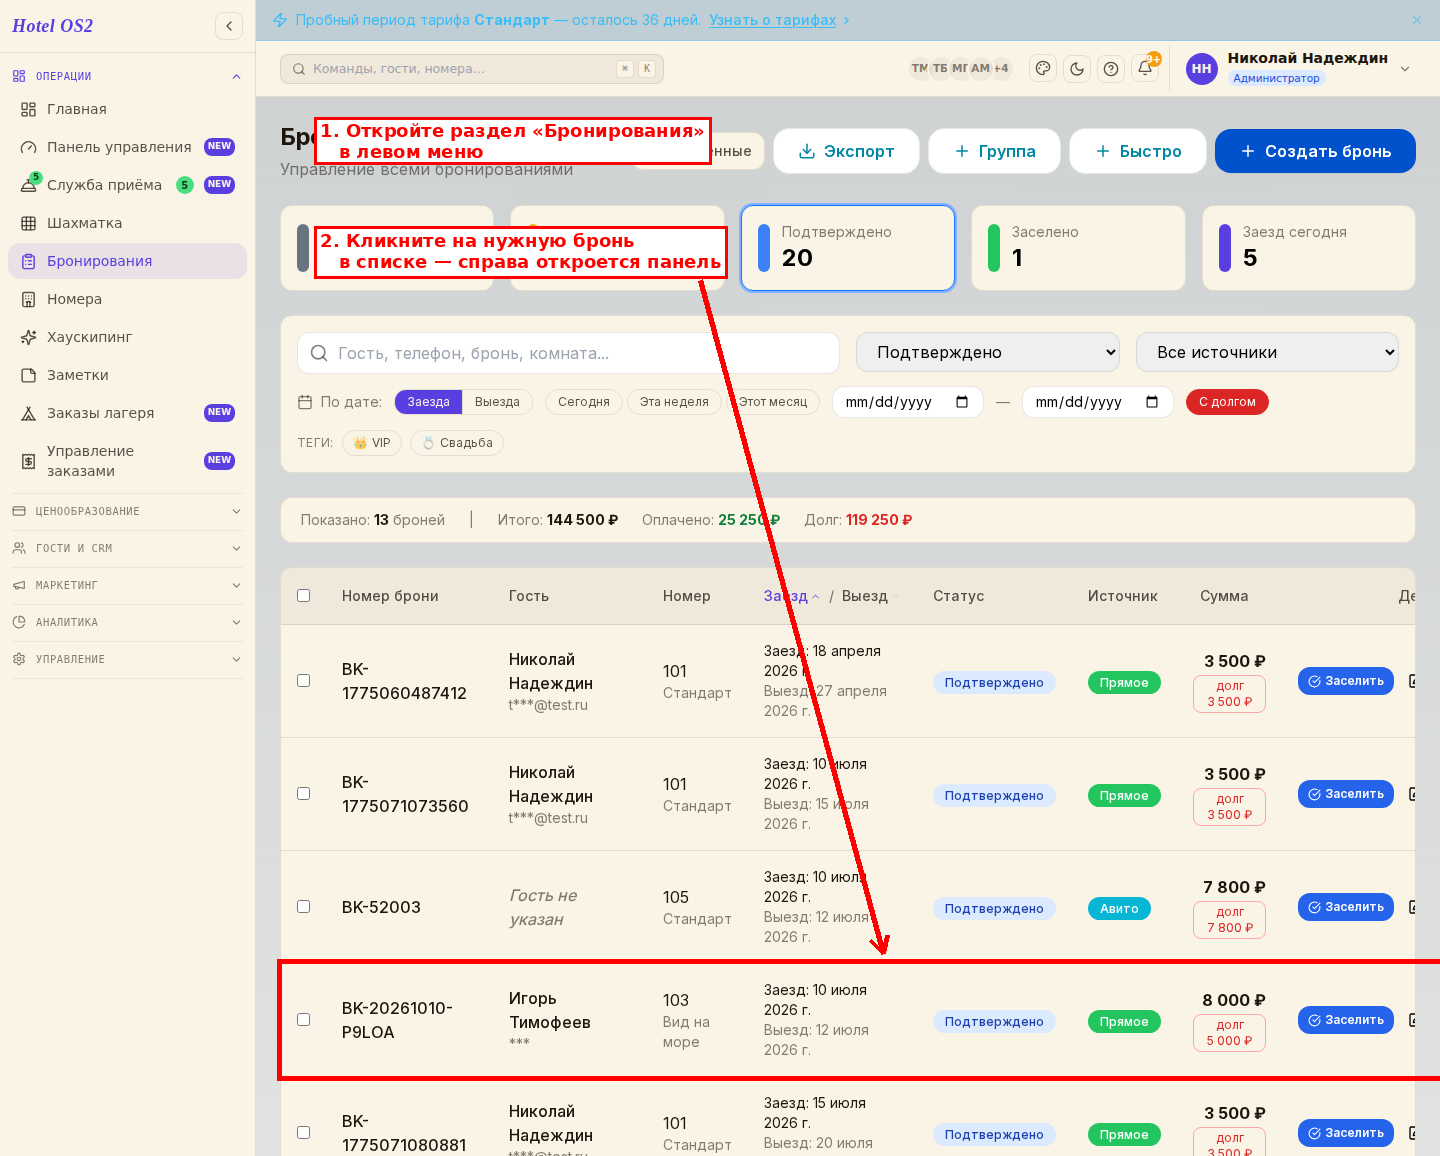The height and width of the screenshot is (1156, 1440).
Task: Open Управление заказами menu item
Action: pos(127,461)
